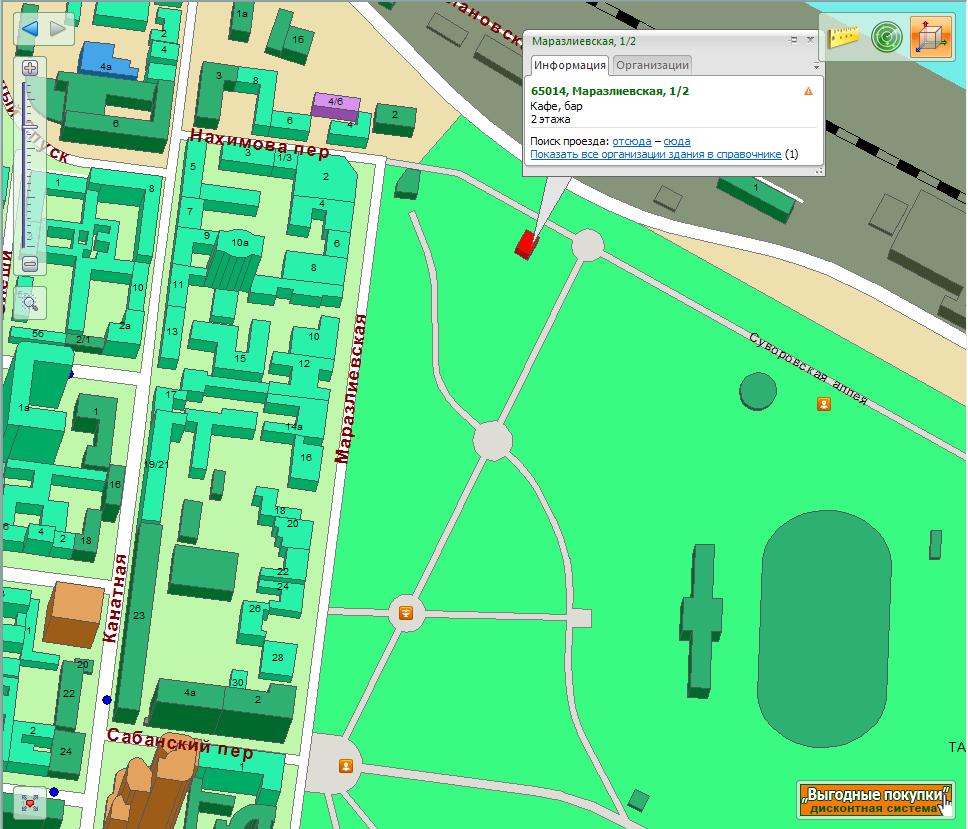Select the ruler distance measuring tool

tap(845, 37)
